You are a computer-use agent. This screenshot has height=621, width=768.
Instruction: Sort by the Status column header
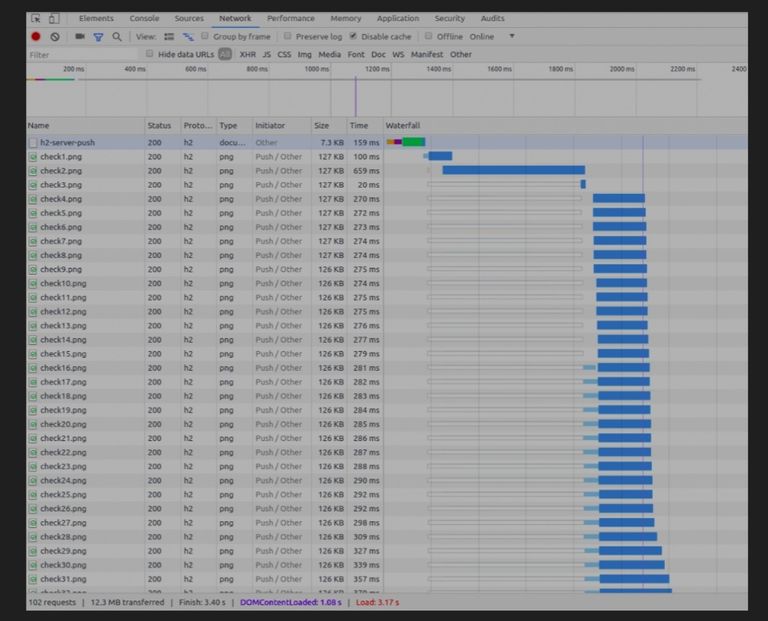tap(163, 126)
